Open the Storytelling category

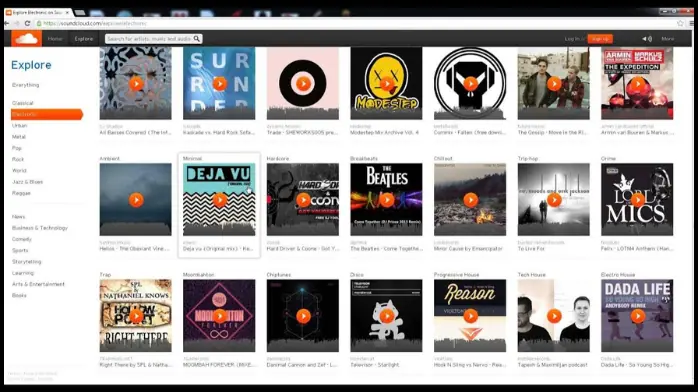click(x=26, y=262)
